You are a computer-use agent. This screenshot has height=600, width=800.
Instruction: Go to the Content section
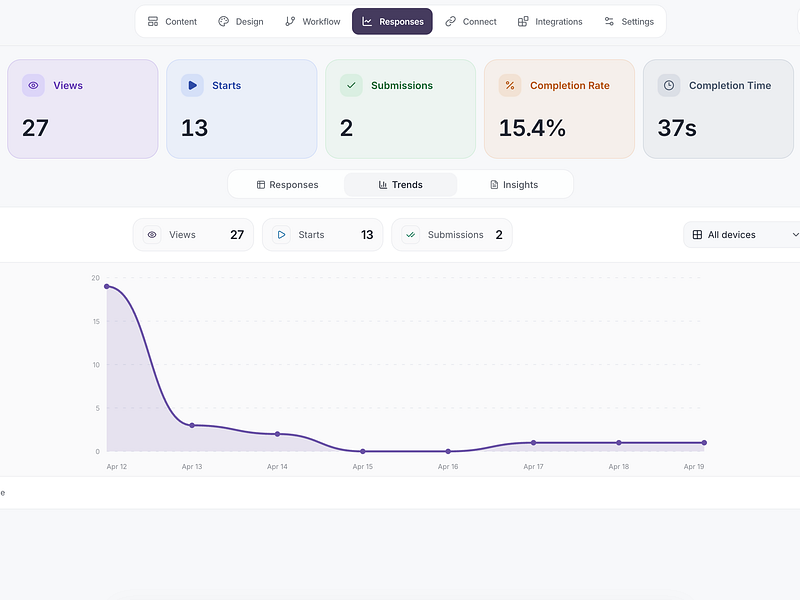click(172, 21)
